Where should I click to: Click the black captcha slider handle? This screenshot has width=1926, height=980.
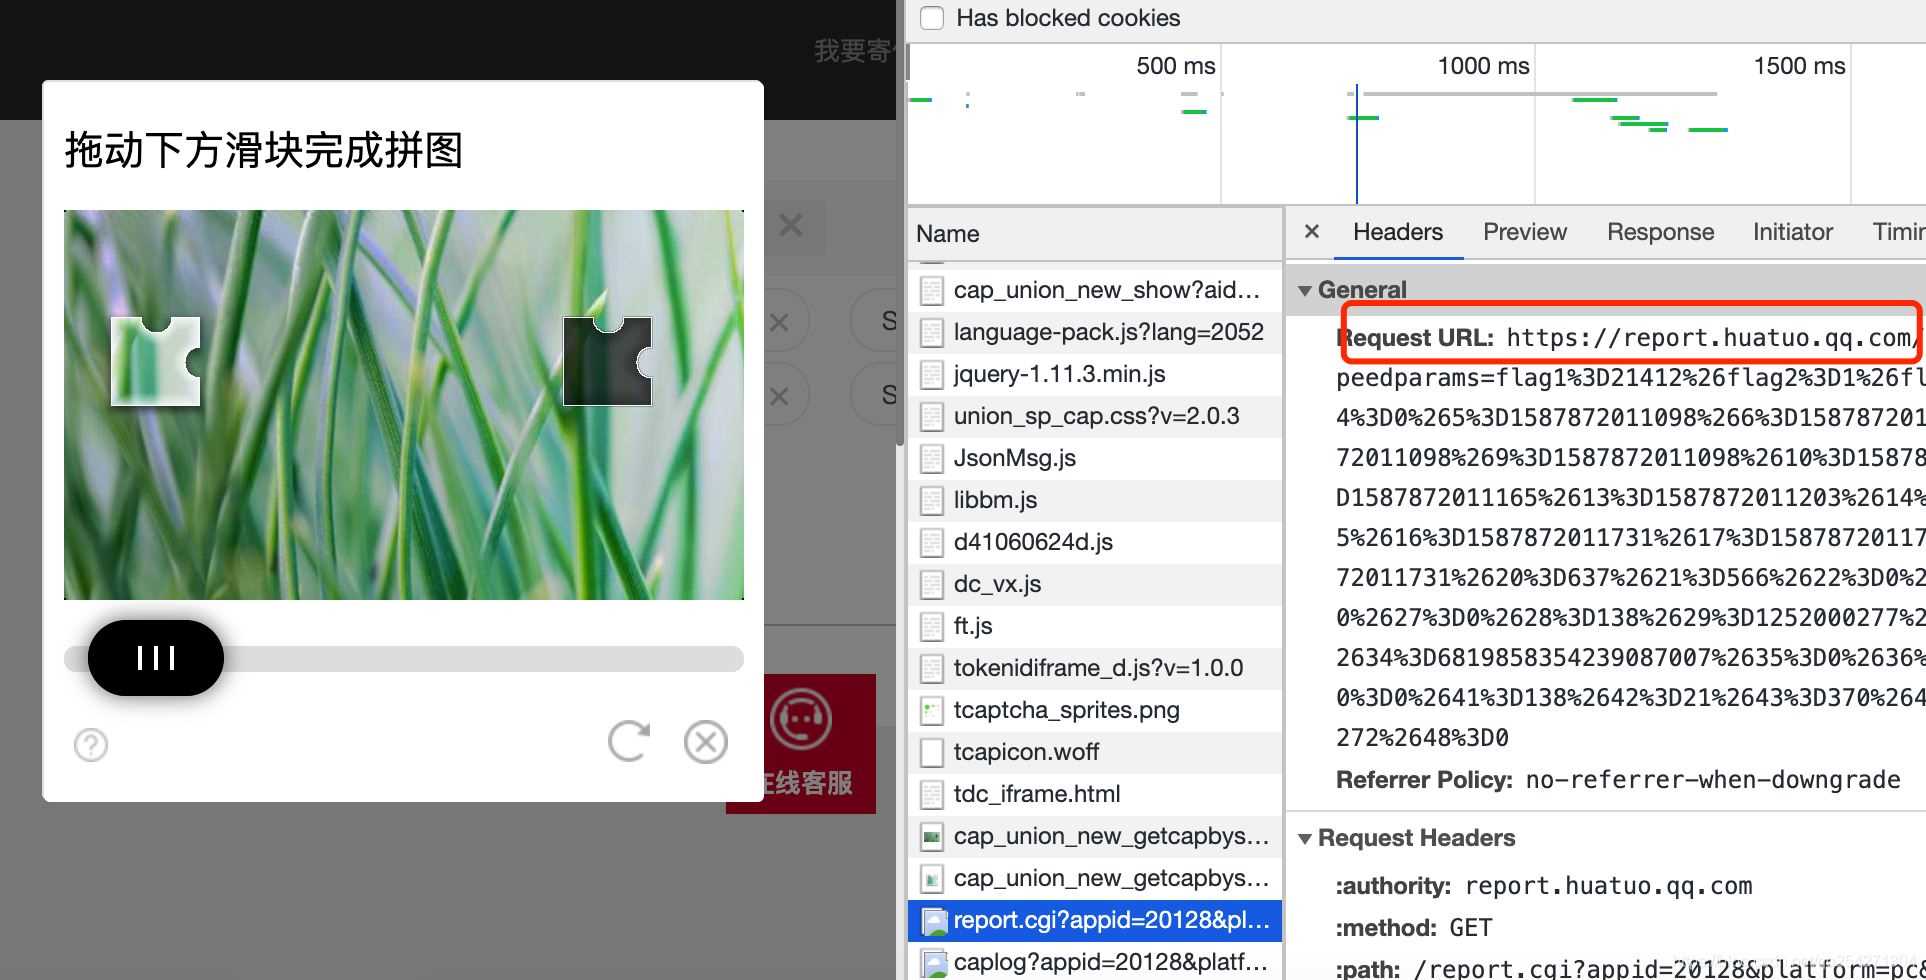click(x=156, y=658)
